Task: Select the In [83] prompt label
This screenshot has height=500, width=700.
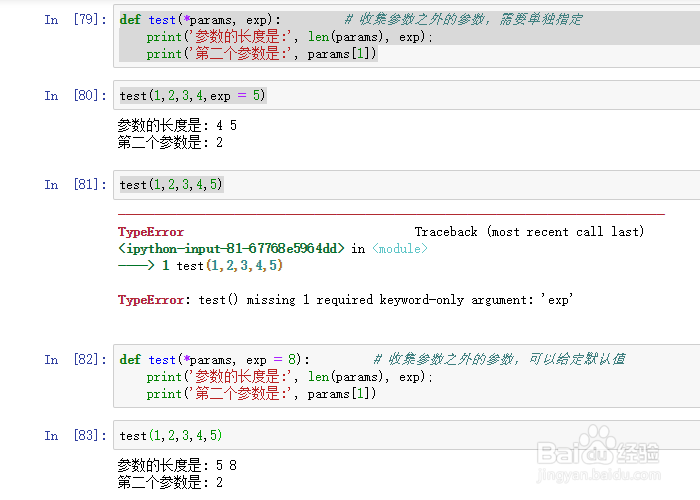Action: point(75,435)
